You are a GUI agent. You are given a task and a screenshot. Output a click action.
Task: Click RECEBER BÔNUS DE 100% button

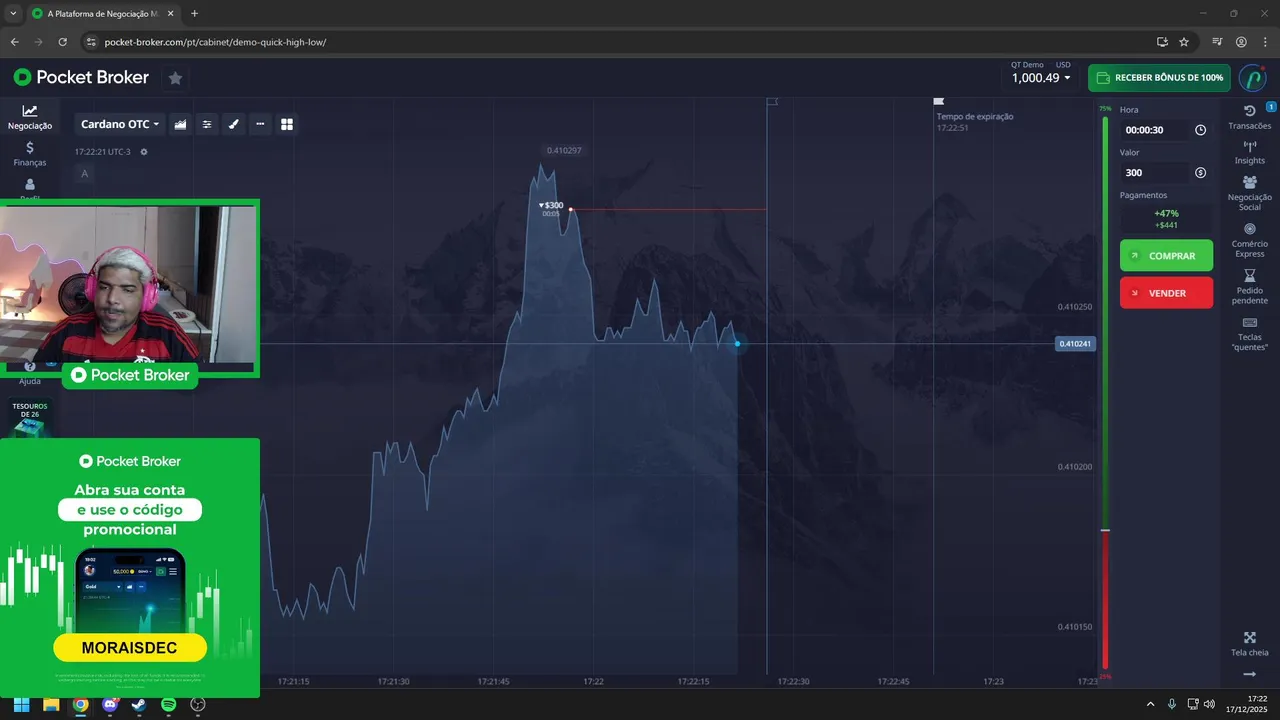coord(1159,78)
